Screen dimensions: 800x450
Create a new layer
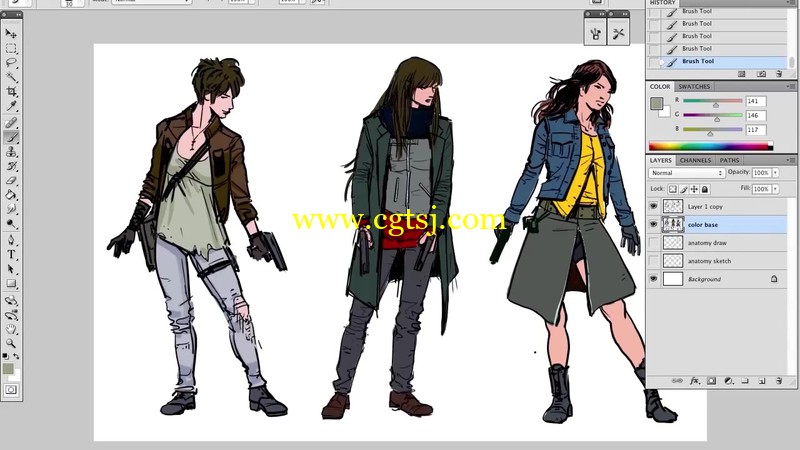762,381
